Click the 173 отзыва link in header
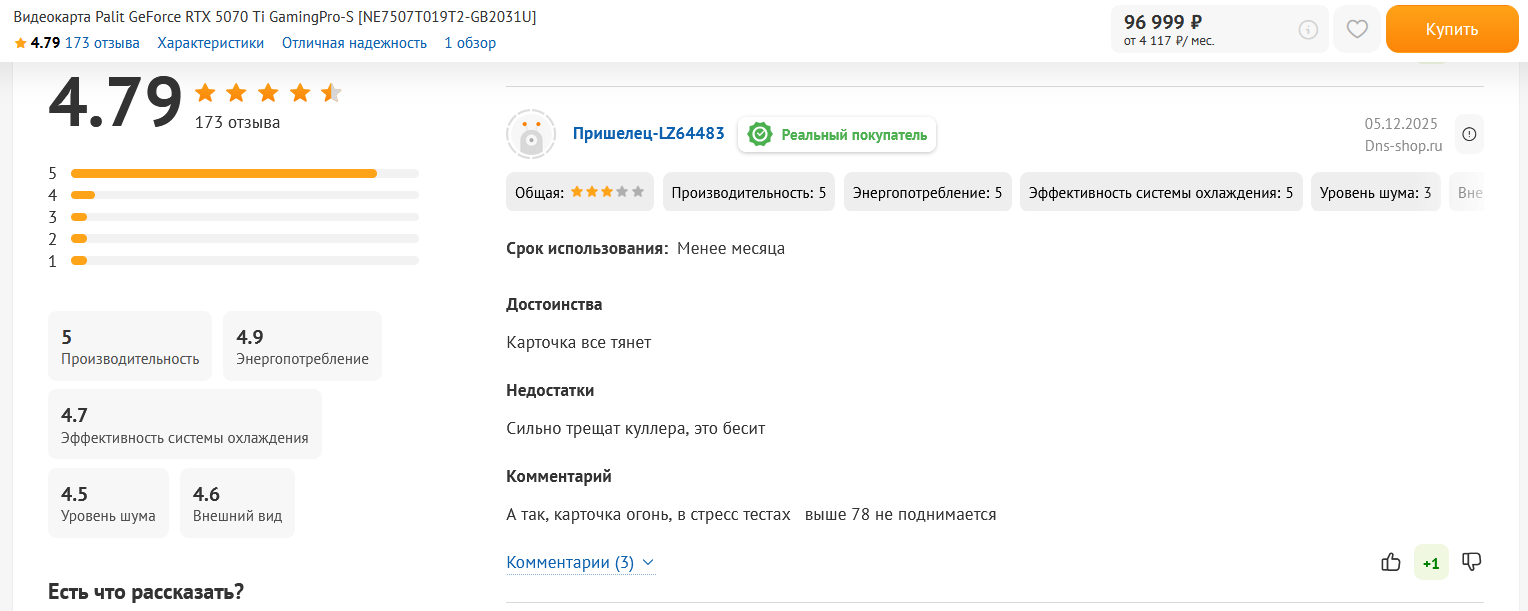Screen dimensions: 1528x611 click(x=102, y=43)
